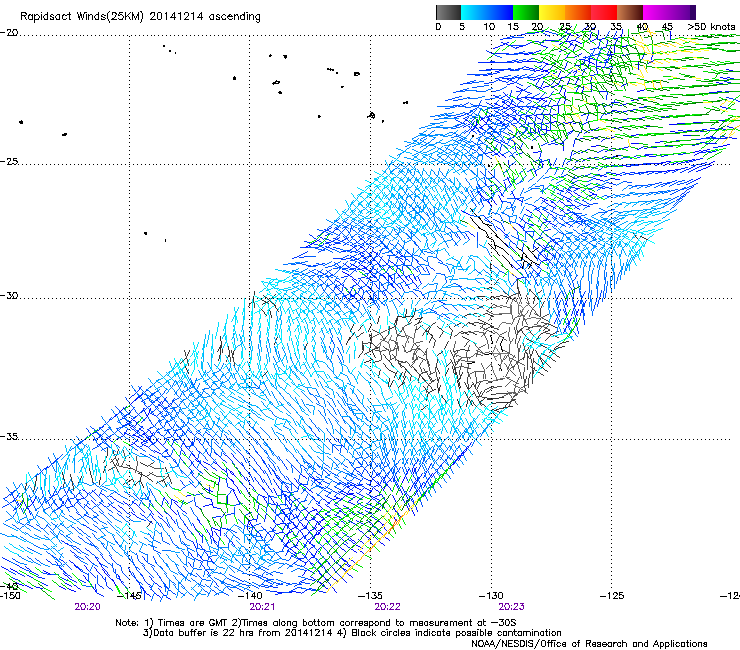This screenshot has height=650, width=740.
Task: Click the purple time label 20:20
Action: click(87, 607)
